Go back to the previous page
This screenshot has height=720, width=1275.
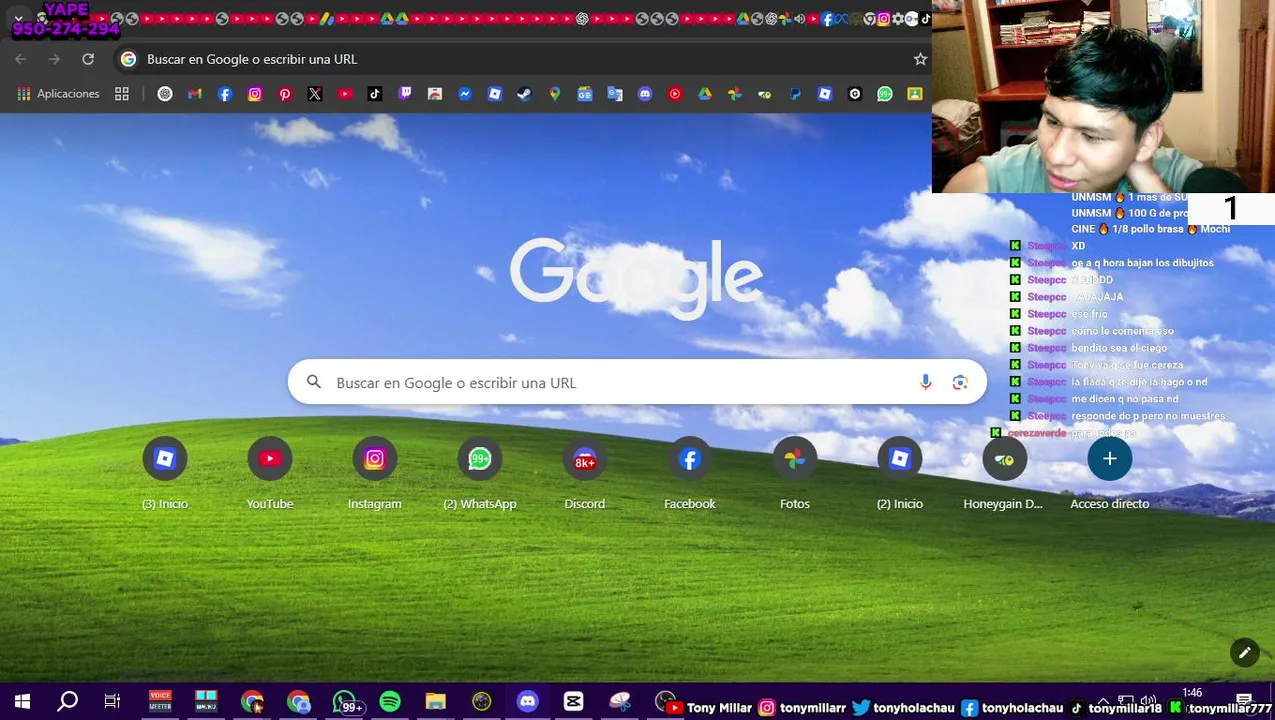(x=21, y=59)
